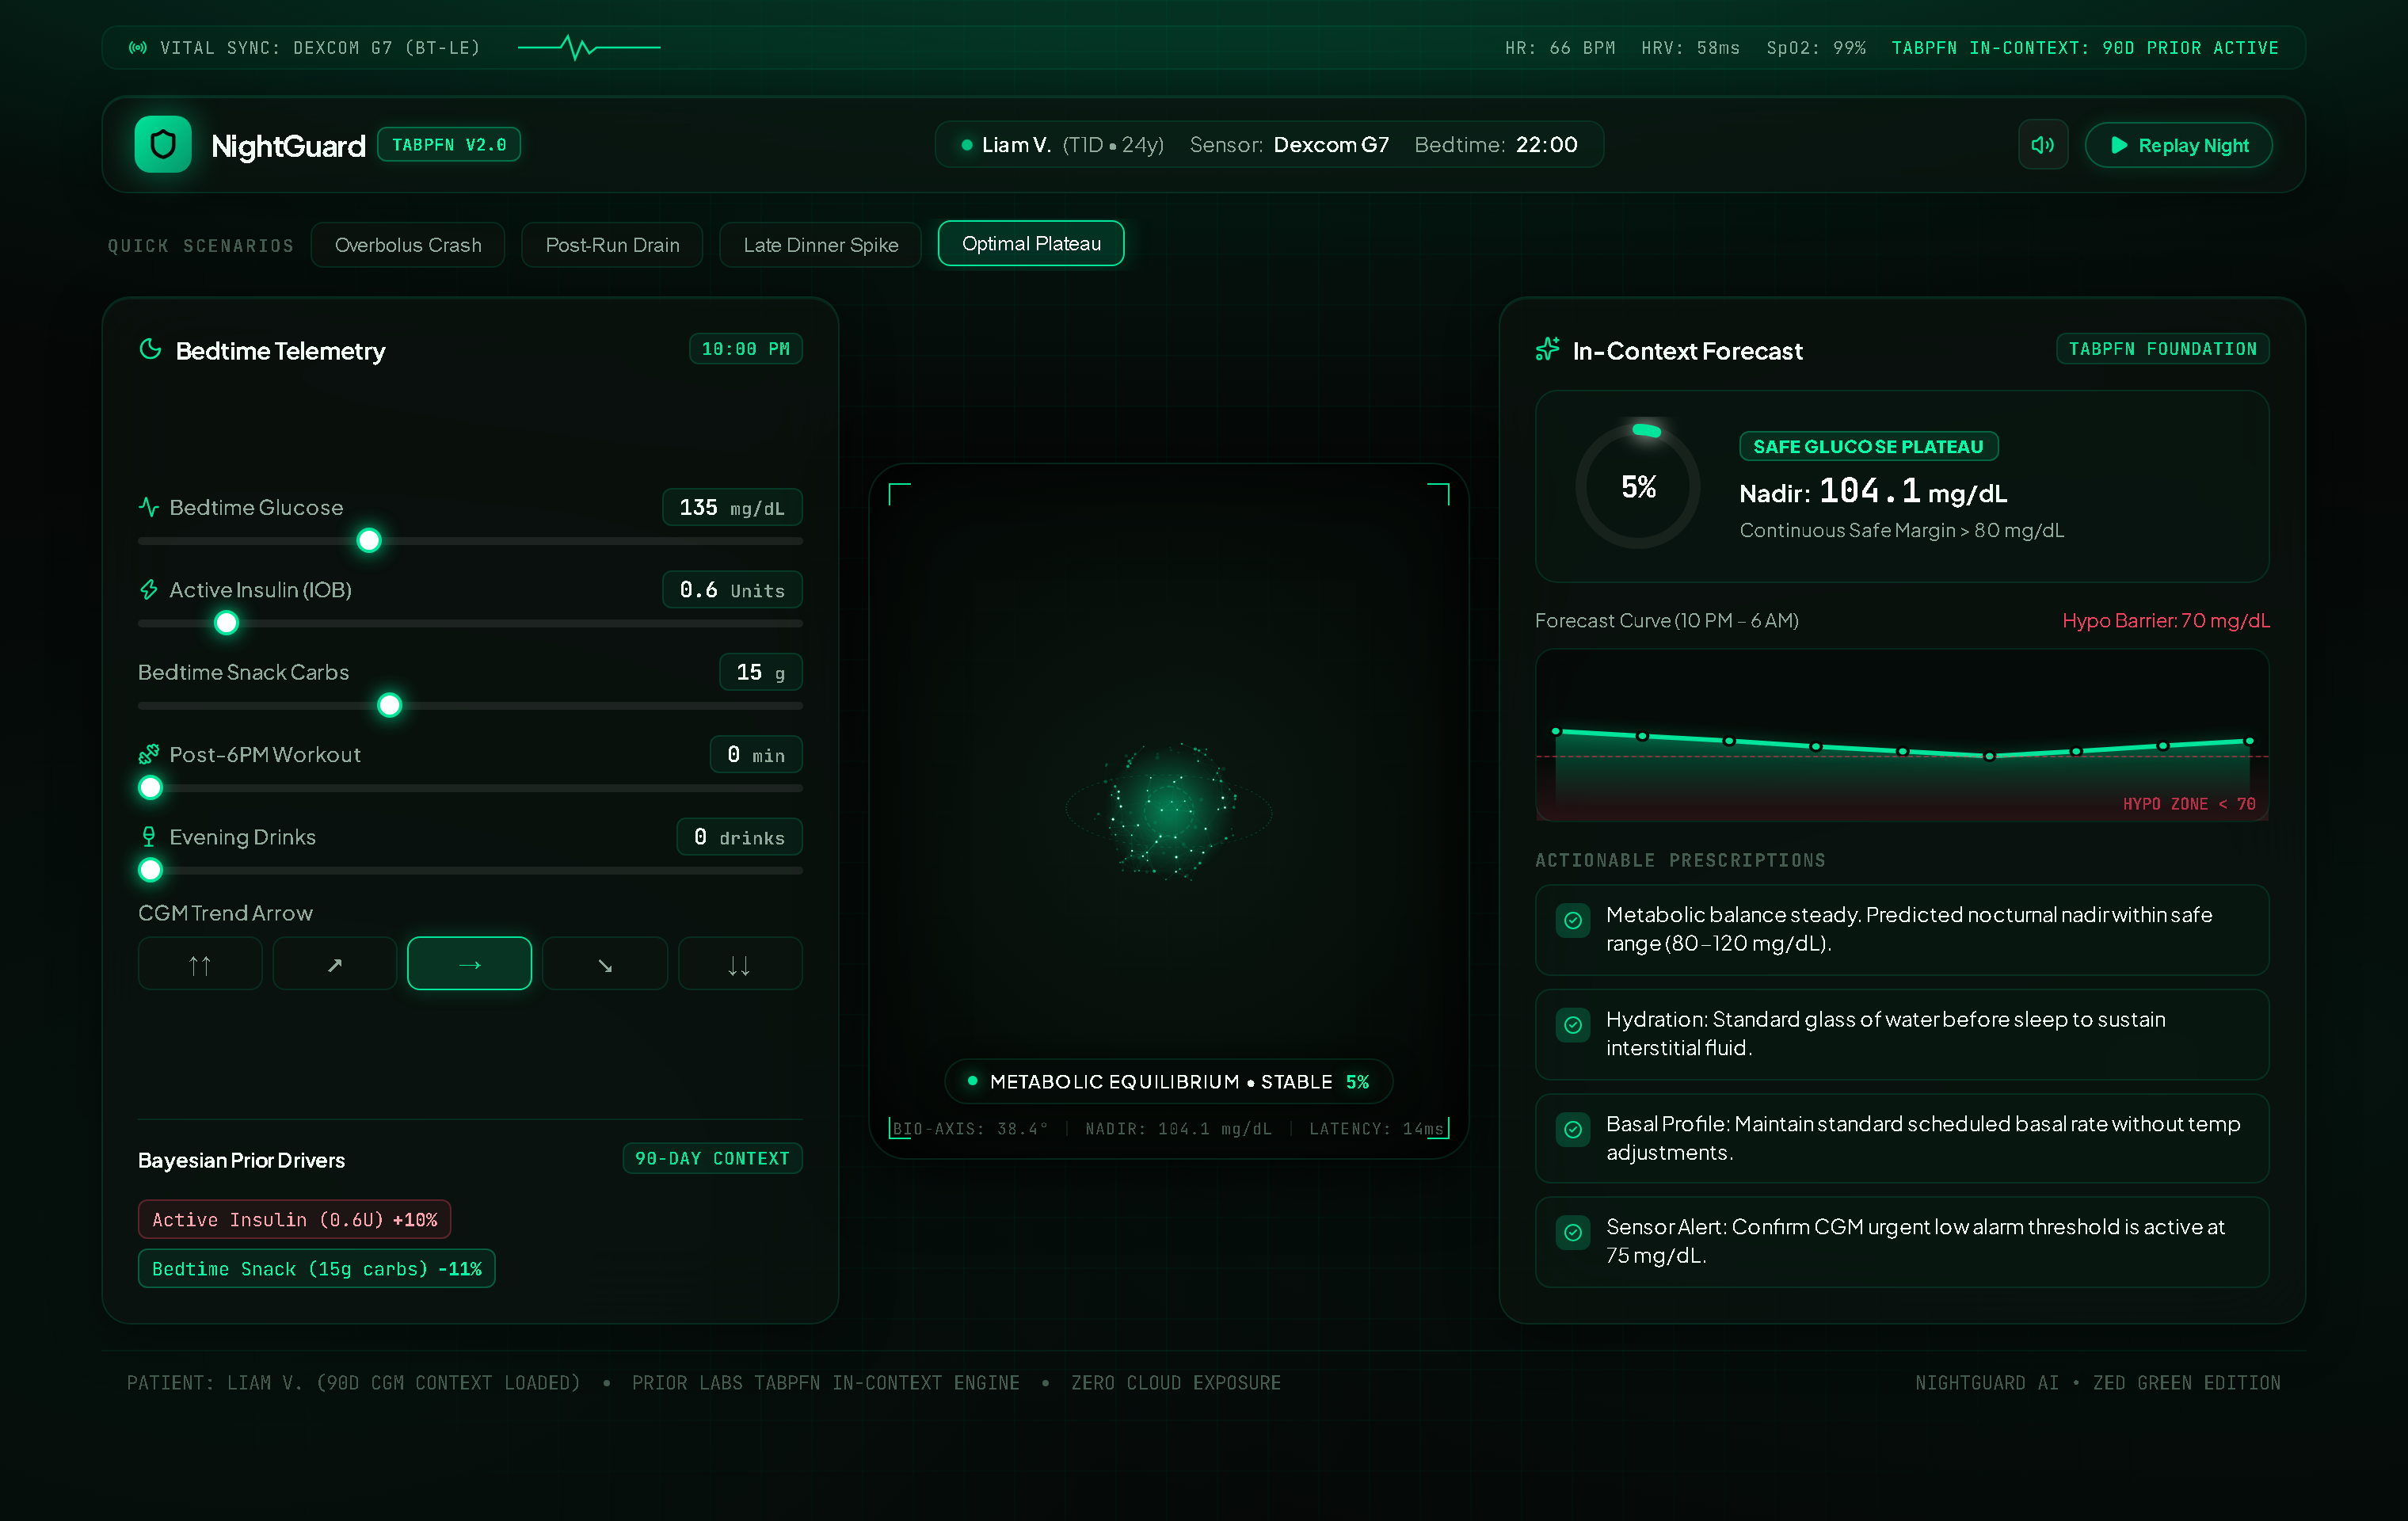Click the Post-6PM Workout slider handle
The image size is (2408, 1521).
(150, 788)
